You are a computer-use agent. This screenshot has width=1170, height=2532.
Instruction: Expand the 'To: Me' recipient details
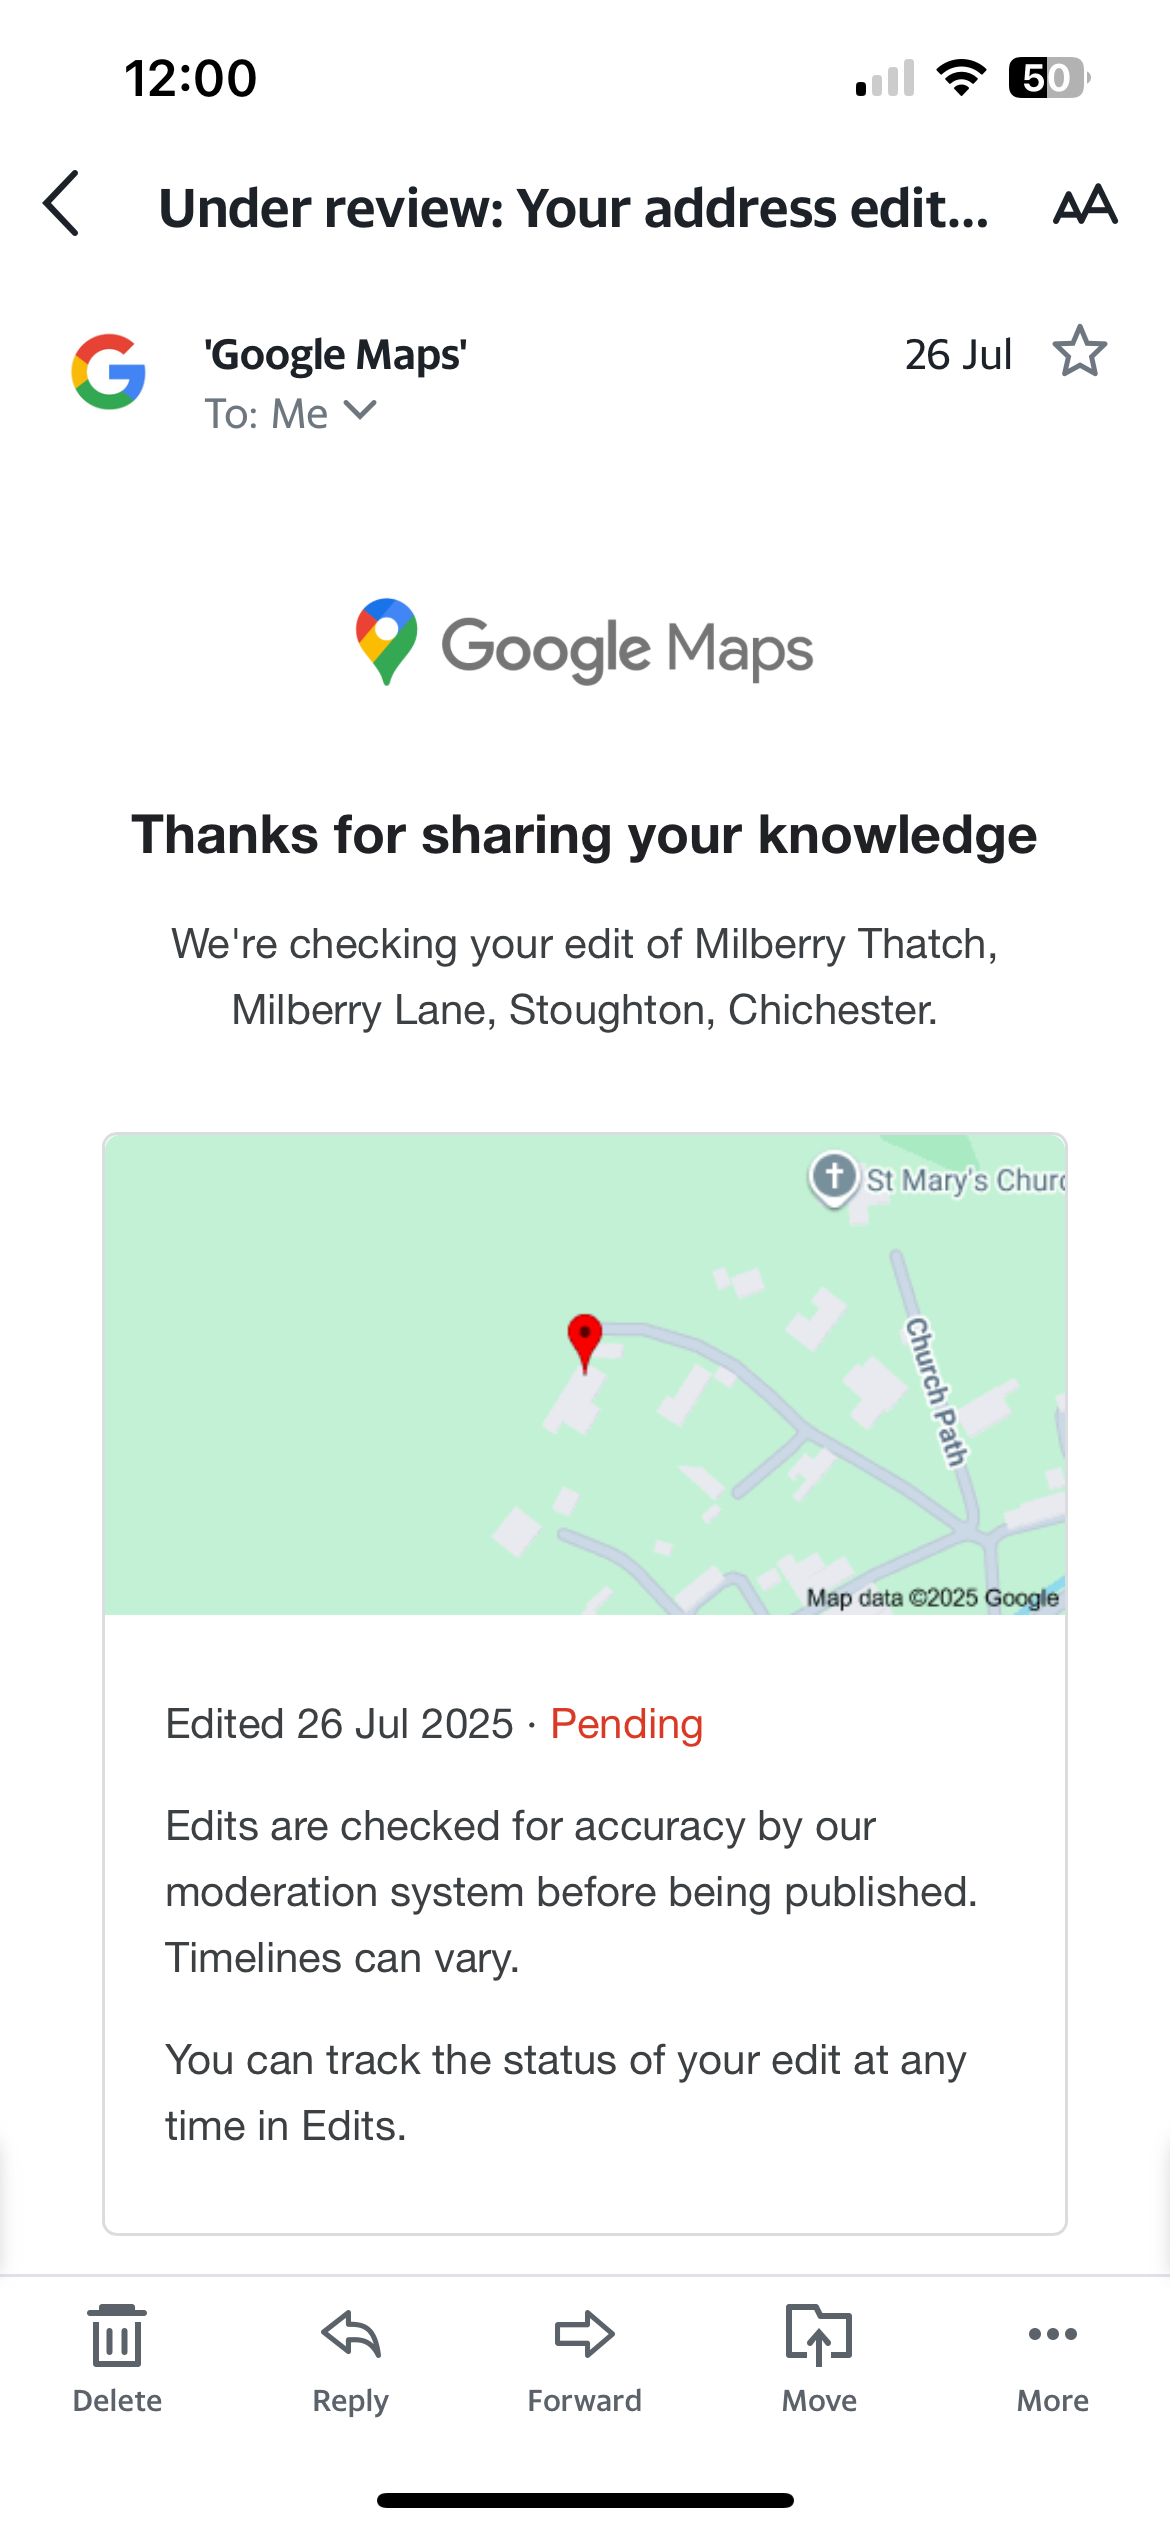pos(290,413)
